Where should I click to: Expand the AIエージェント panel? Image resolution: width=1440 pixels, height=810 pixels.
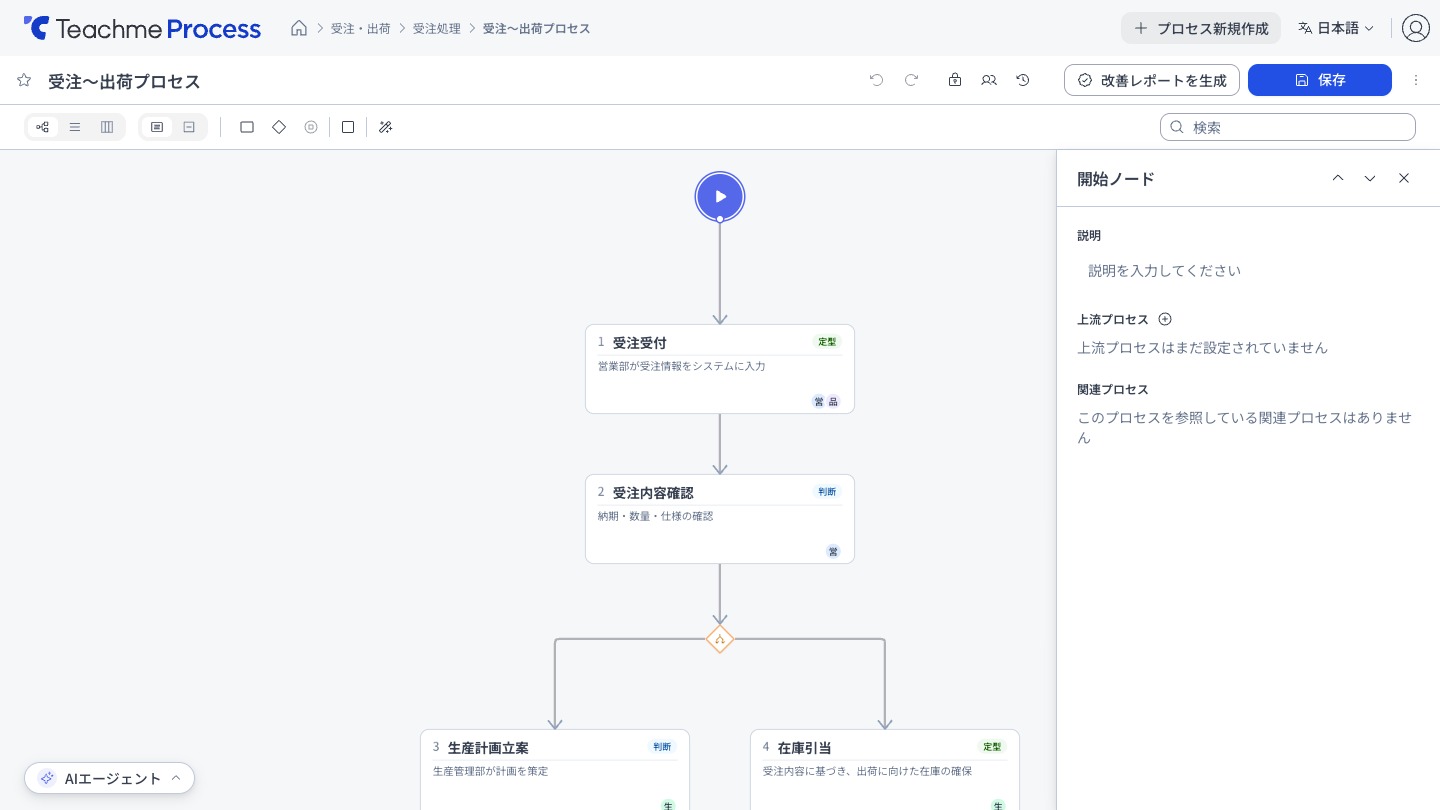pyautogui.click(x=110, y=778)
